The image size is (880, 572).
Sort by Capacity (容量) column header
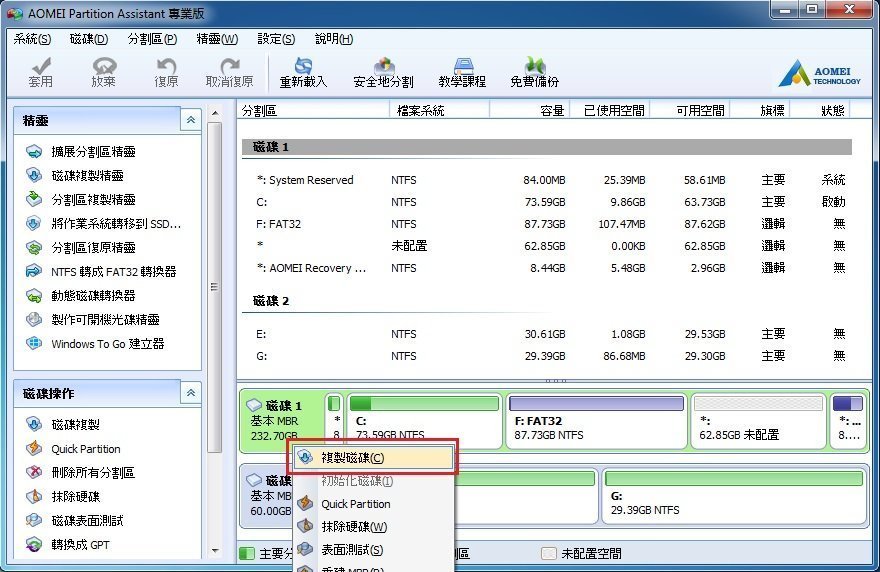(530, 111)
